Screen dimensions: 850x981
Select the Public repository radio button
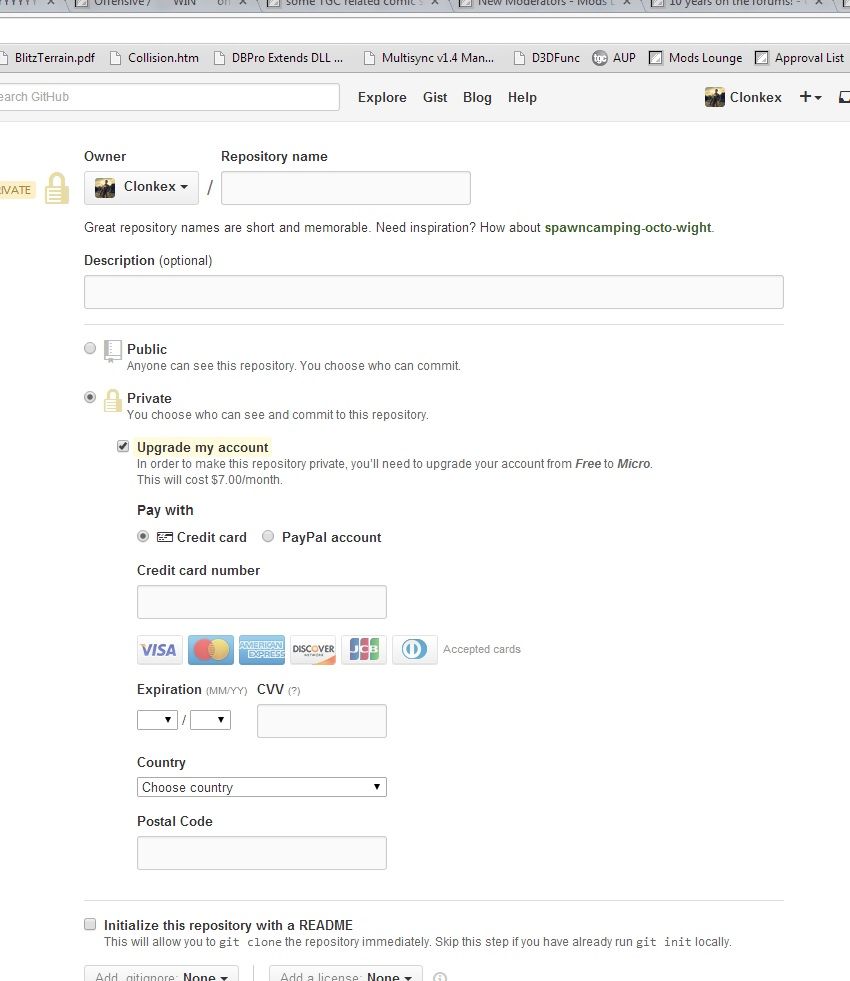pos(90,348)
